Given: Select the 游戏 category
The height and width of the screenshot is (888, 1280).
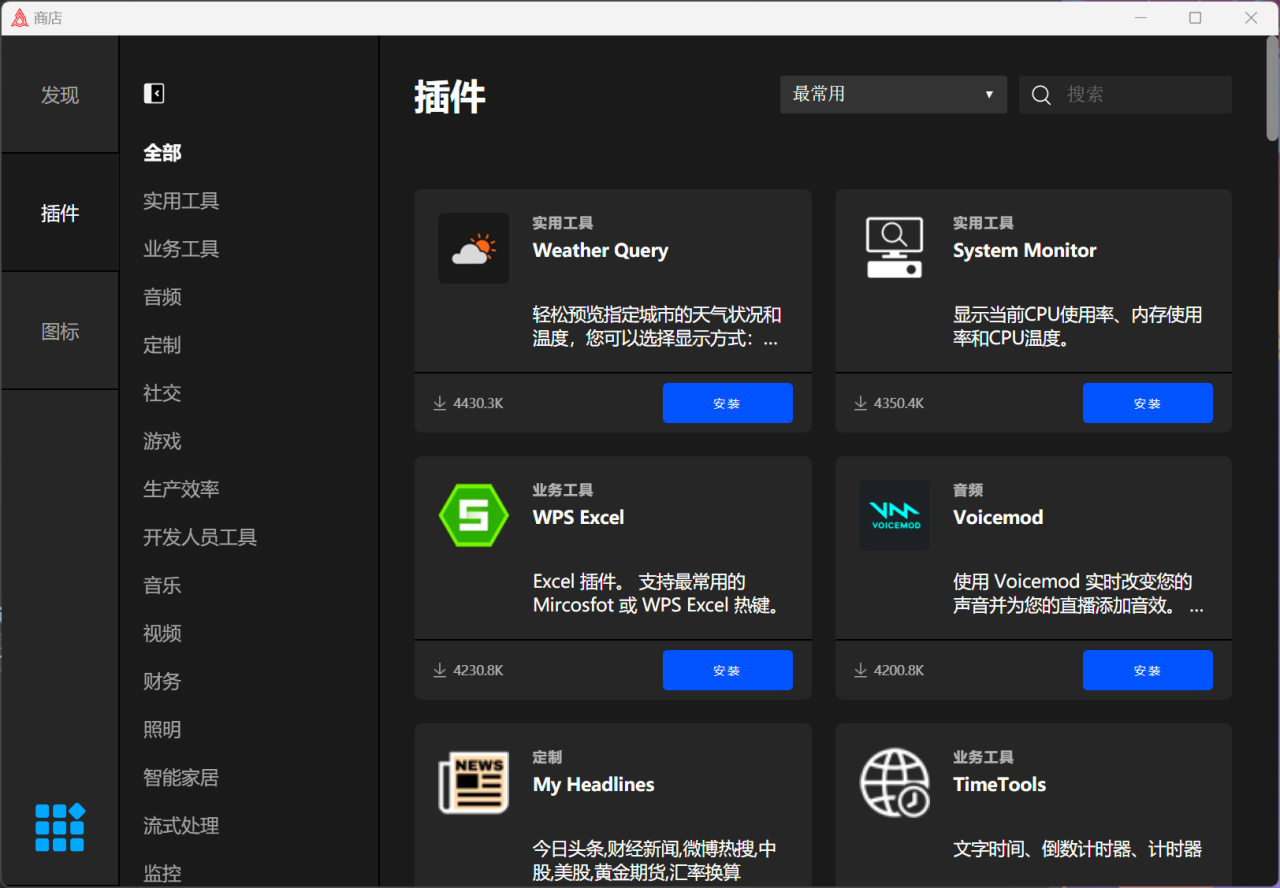Looking at the screenshot, I should [x=162, y=440].
